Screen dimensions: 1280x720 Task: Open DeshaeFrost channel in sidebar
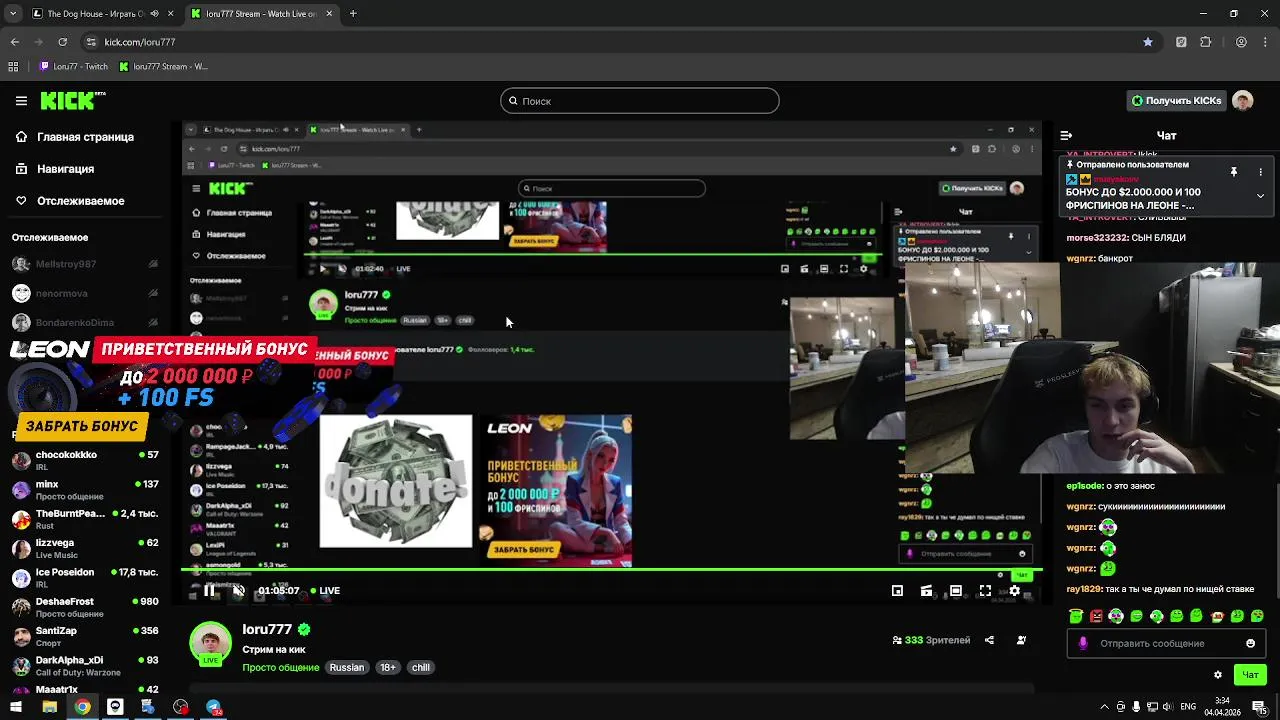(85, 607)
